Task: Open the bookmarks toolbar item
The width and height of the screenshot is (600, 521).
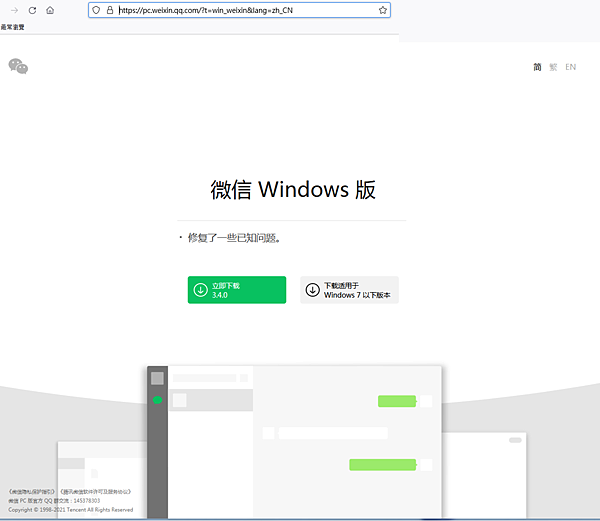Action: click(x=13, y=27)
